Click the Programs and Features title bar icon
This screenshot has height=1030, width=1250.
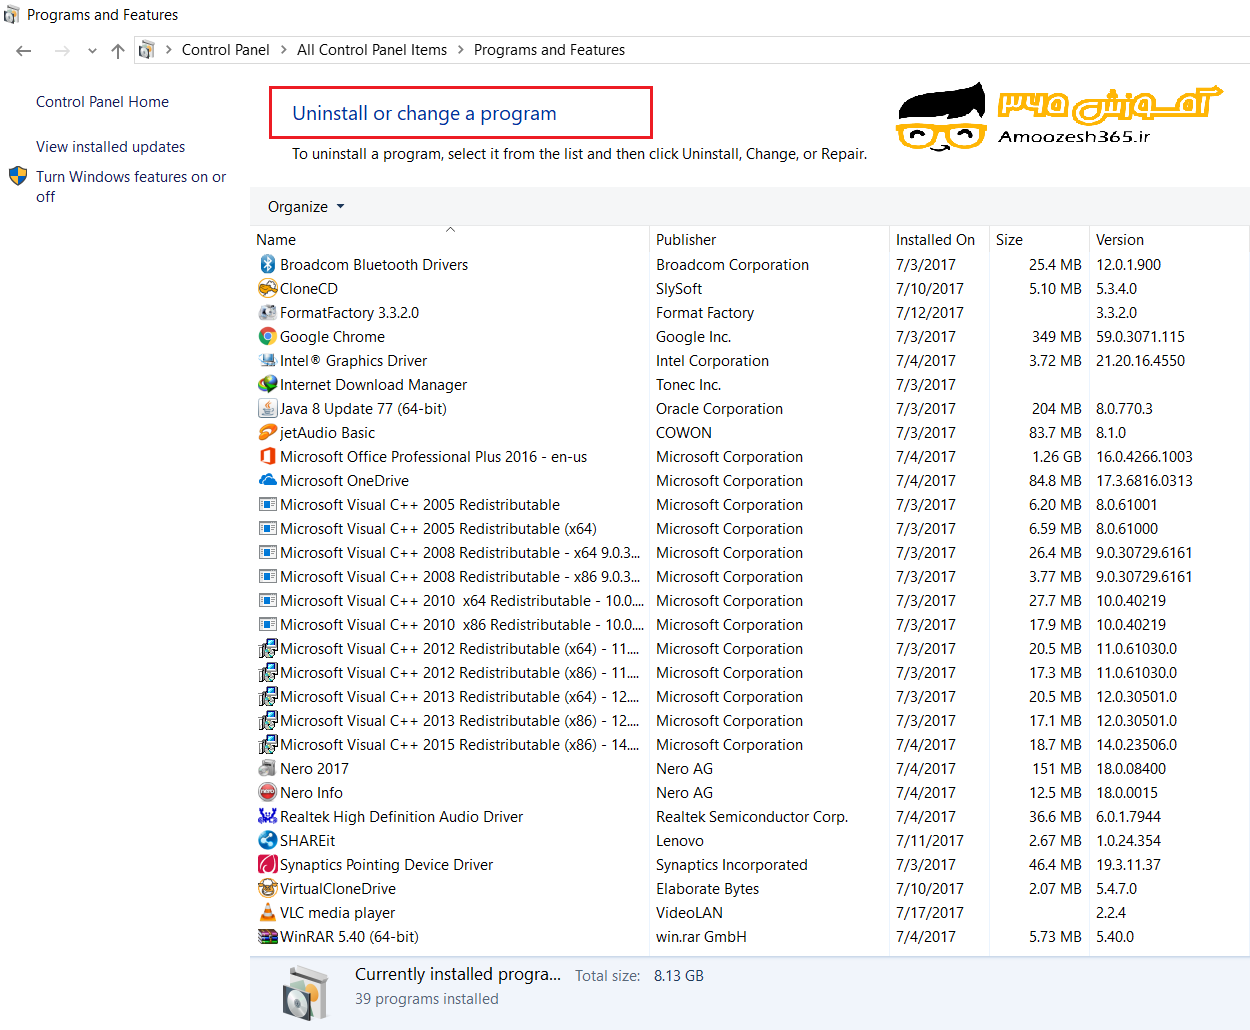[12, 15]
